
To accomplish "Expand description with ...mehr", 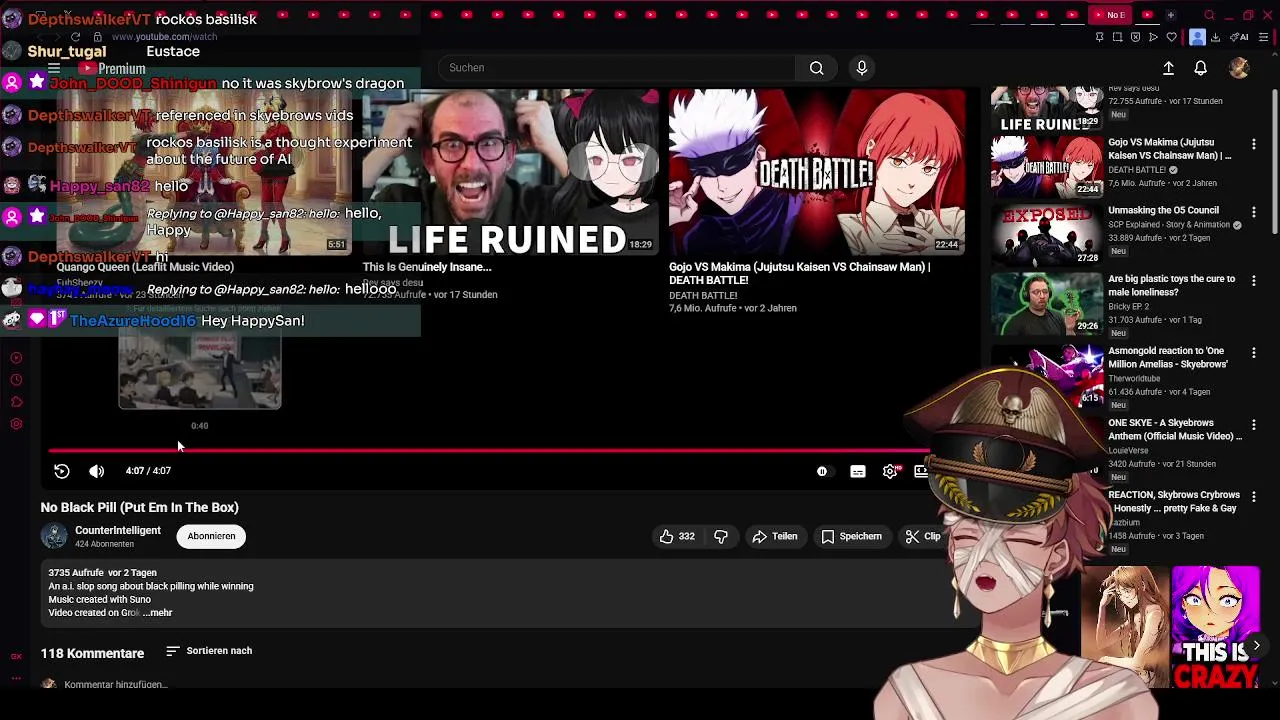I will coord(157,613).
